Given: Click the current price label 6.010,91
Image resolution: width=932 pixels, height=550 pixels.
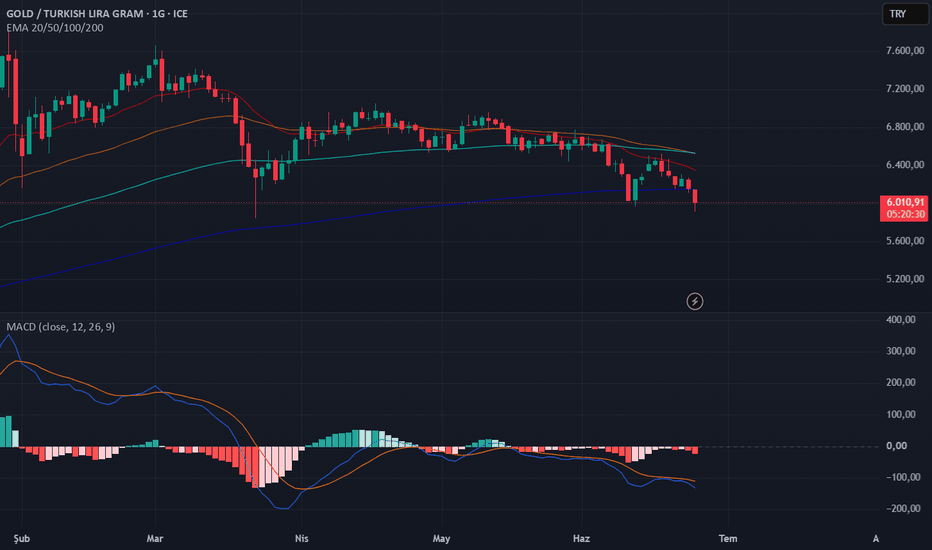Looking at the screenshot, I should coord(905,202).
